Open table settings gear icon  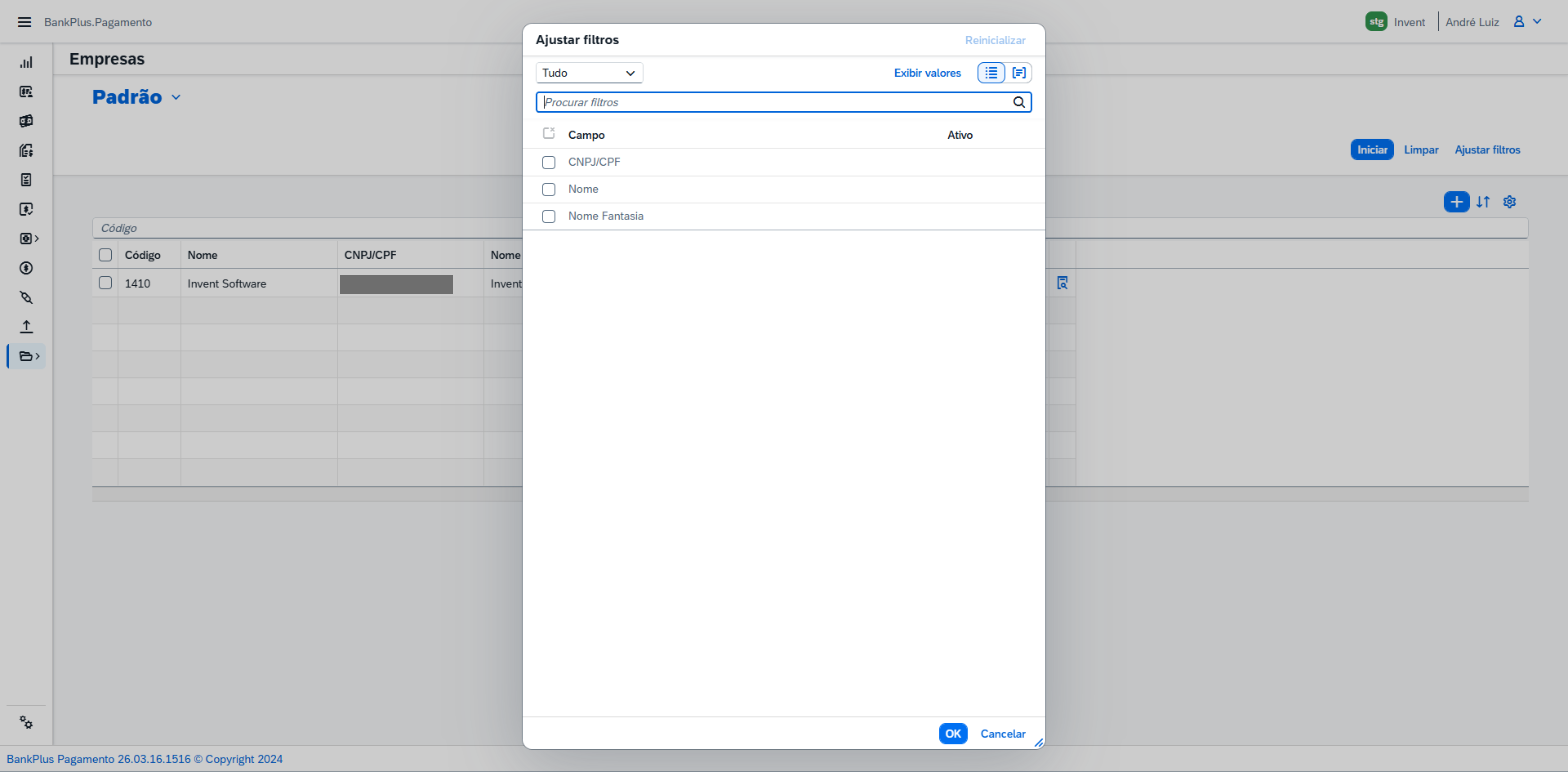point(1510,202)
